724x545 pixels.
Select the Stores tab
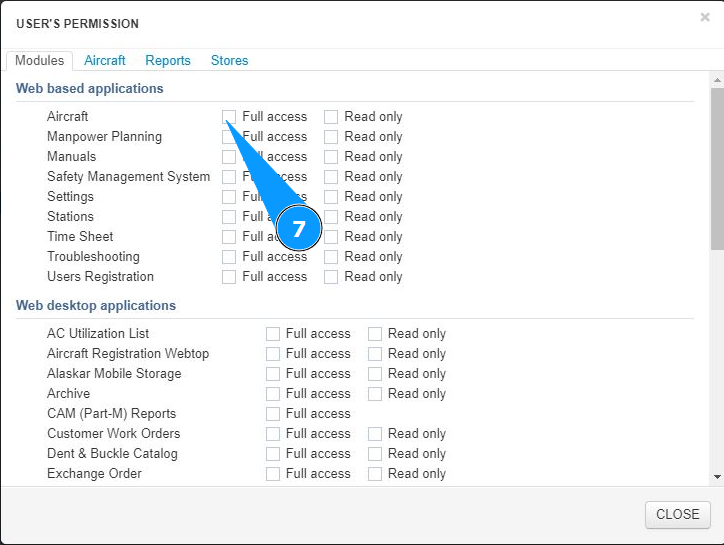pyautogui.click(x=229, y=61)
